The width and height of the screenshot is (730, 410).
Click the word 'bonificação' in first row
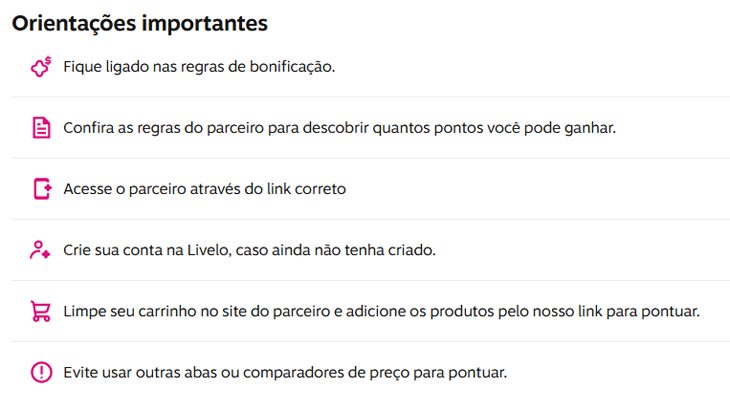(x=292, y=67)
